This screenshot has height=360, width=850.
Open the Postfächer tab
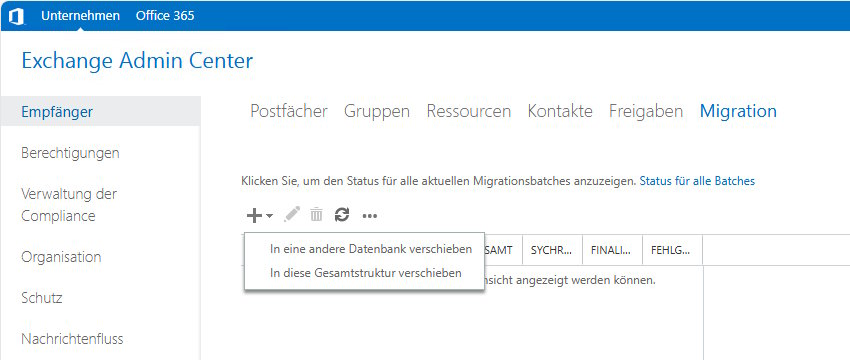tap(289, 111)
